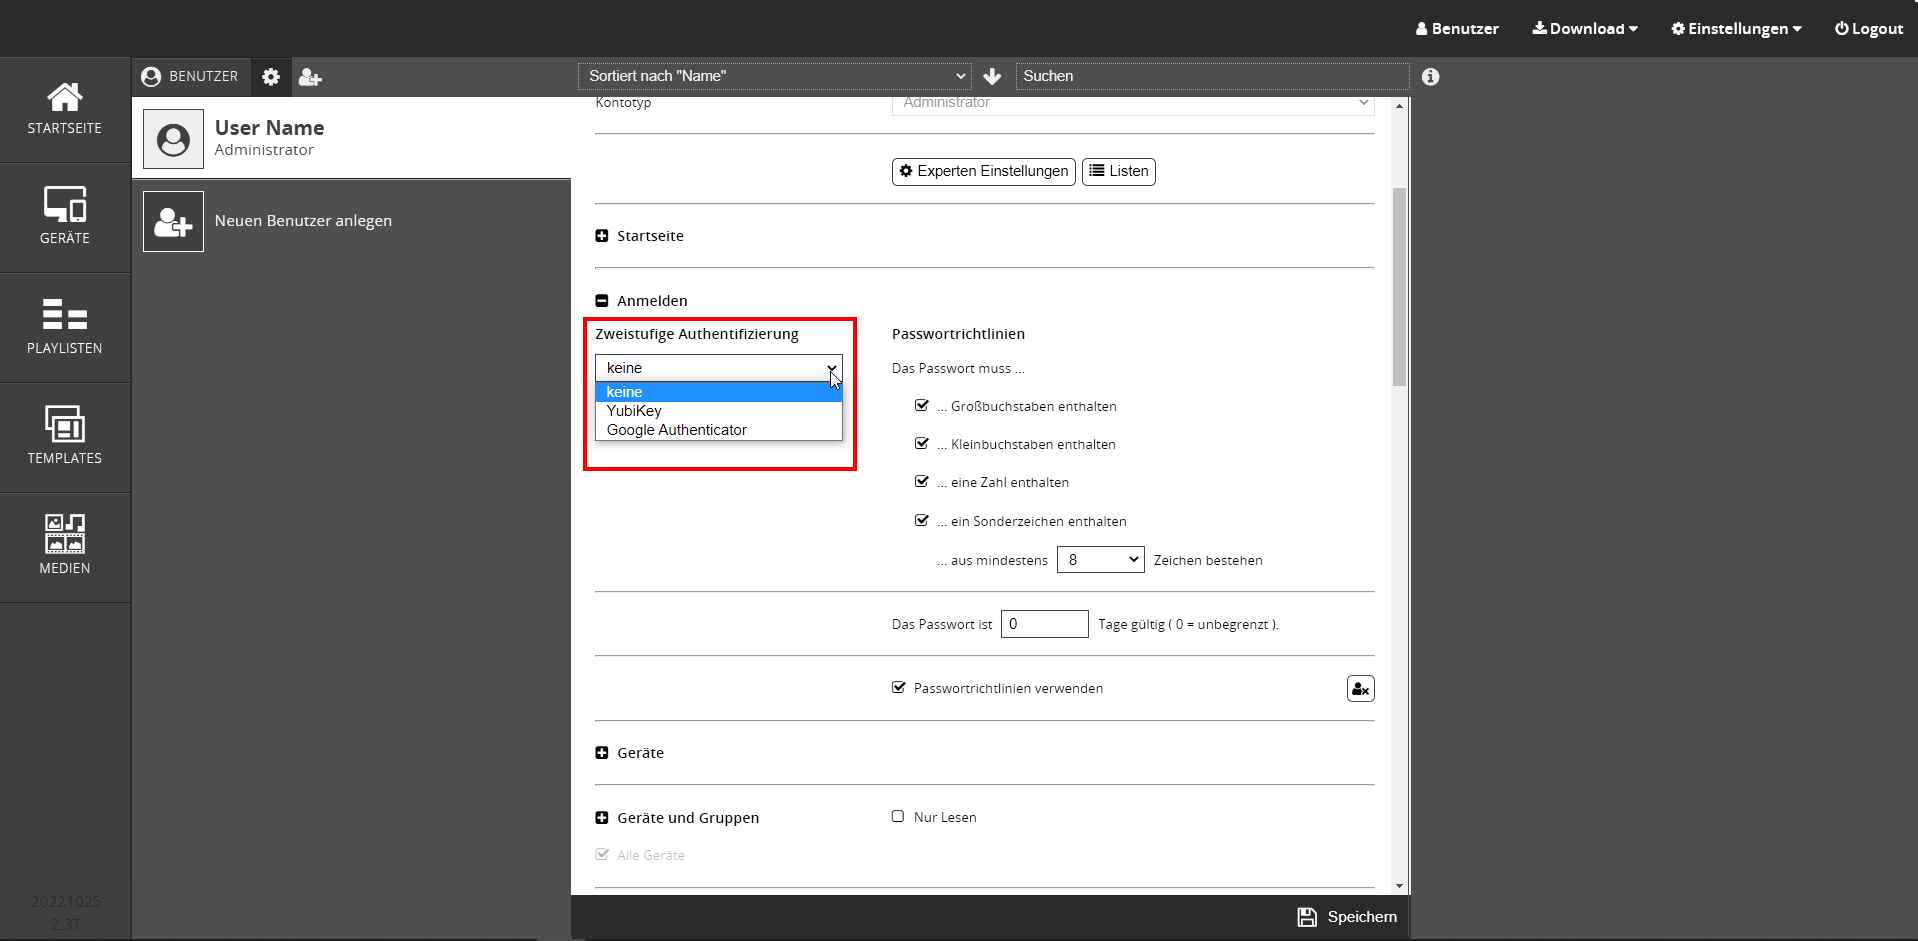Image resolution: width=1918 pixels, height=941 pixels.
Task: Click the gear settings icon beside Benutzer
Action: pyautogui.click(x=271, y=77)
